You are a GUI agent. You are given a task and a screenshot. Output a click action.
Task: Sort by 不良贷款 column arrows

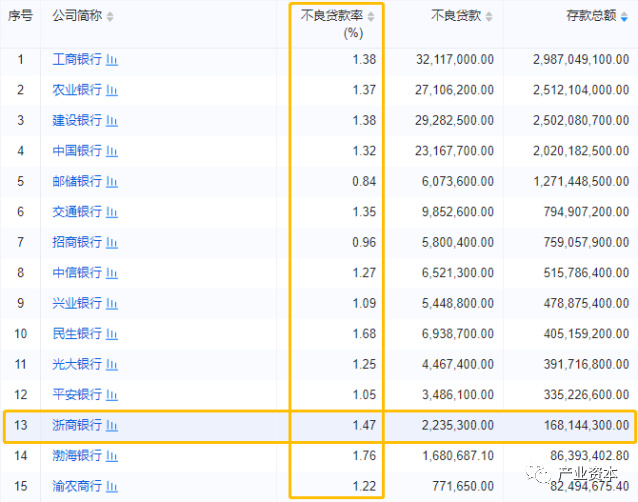tap(489, 16)
